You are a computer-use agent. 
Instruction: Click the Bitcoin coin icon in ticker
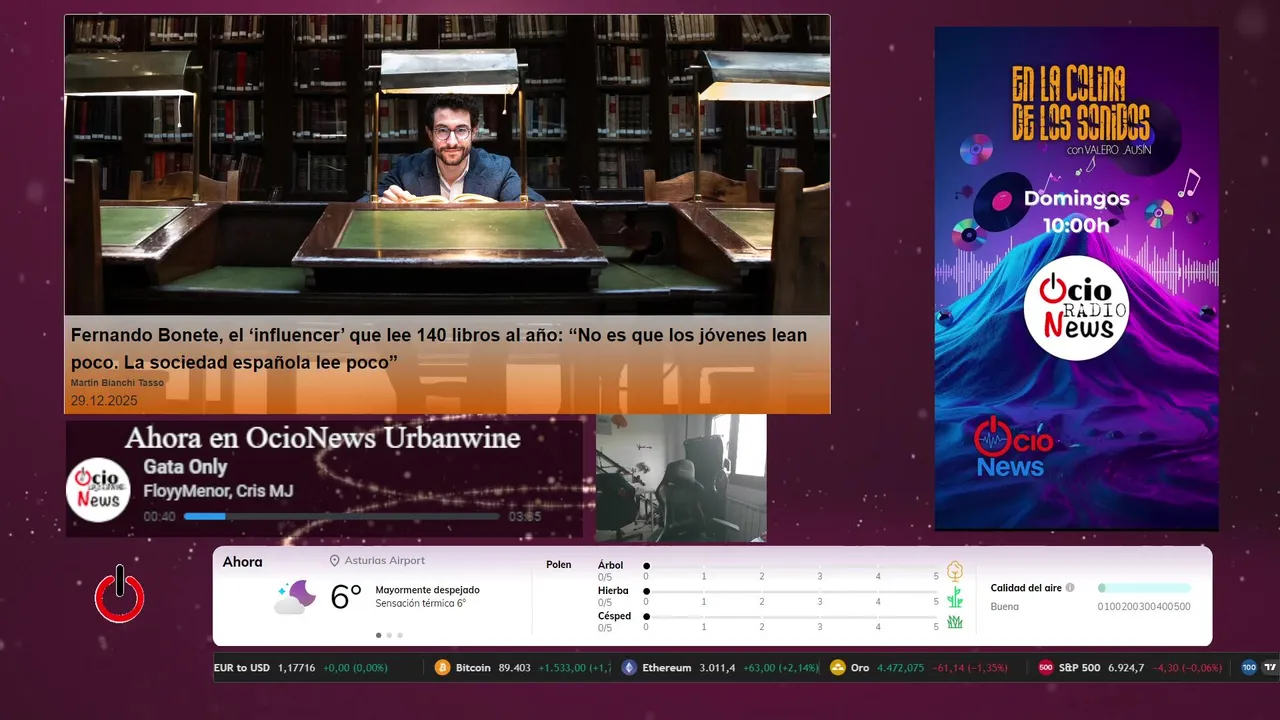point(442,667)
